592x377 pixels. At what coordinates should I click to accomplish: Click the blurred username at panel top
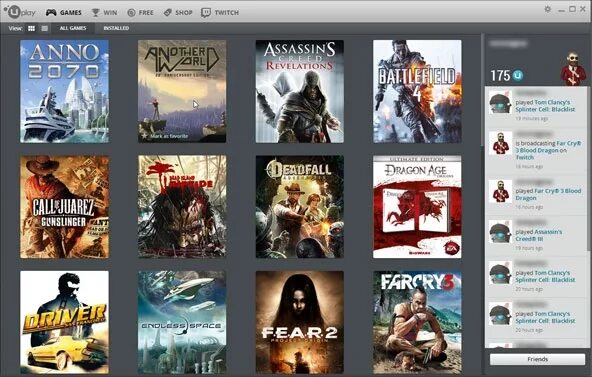coord(509,44)
